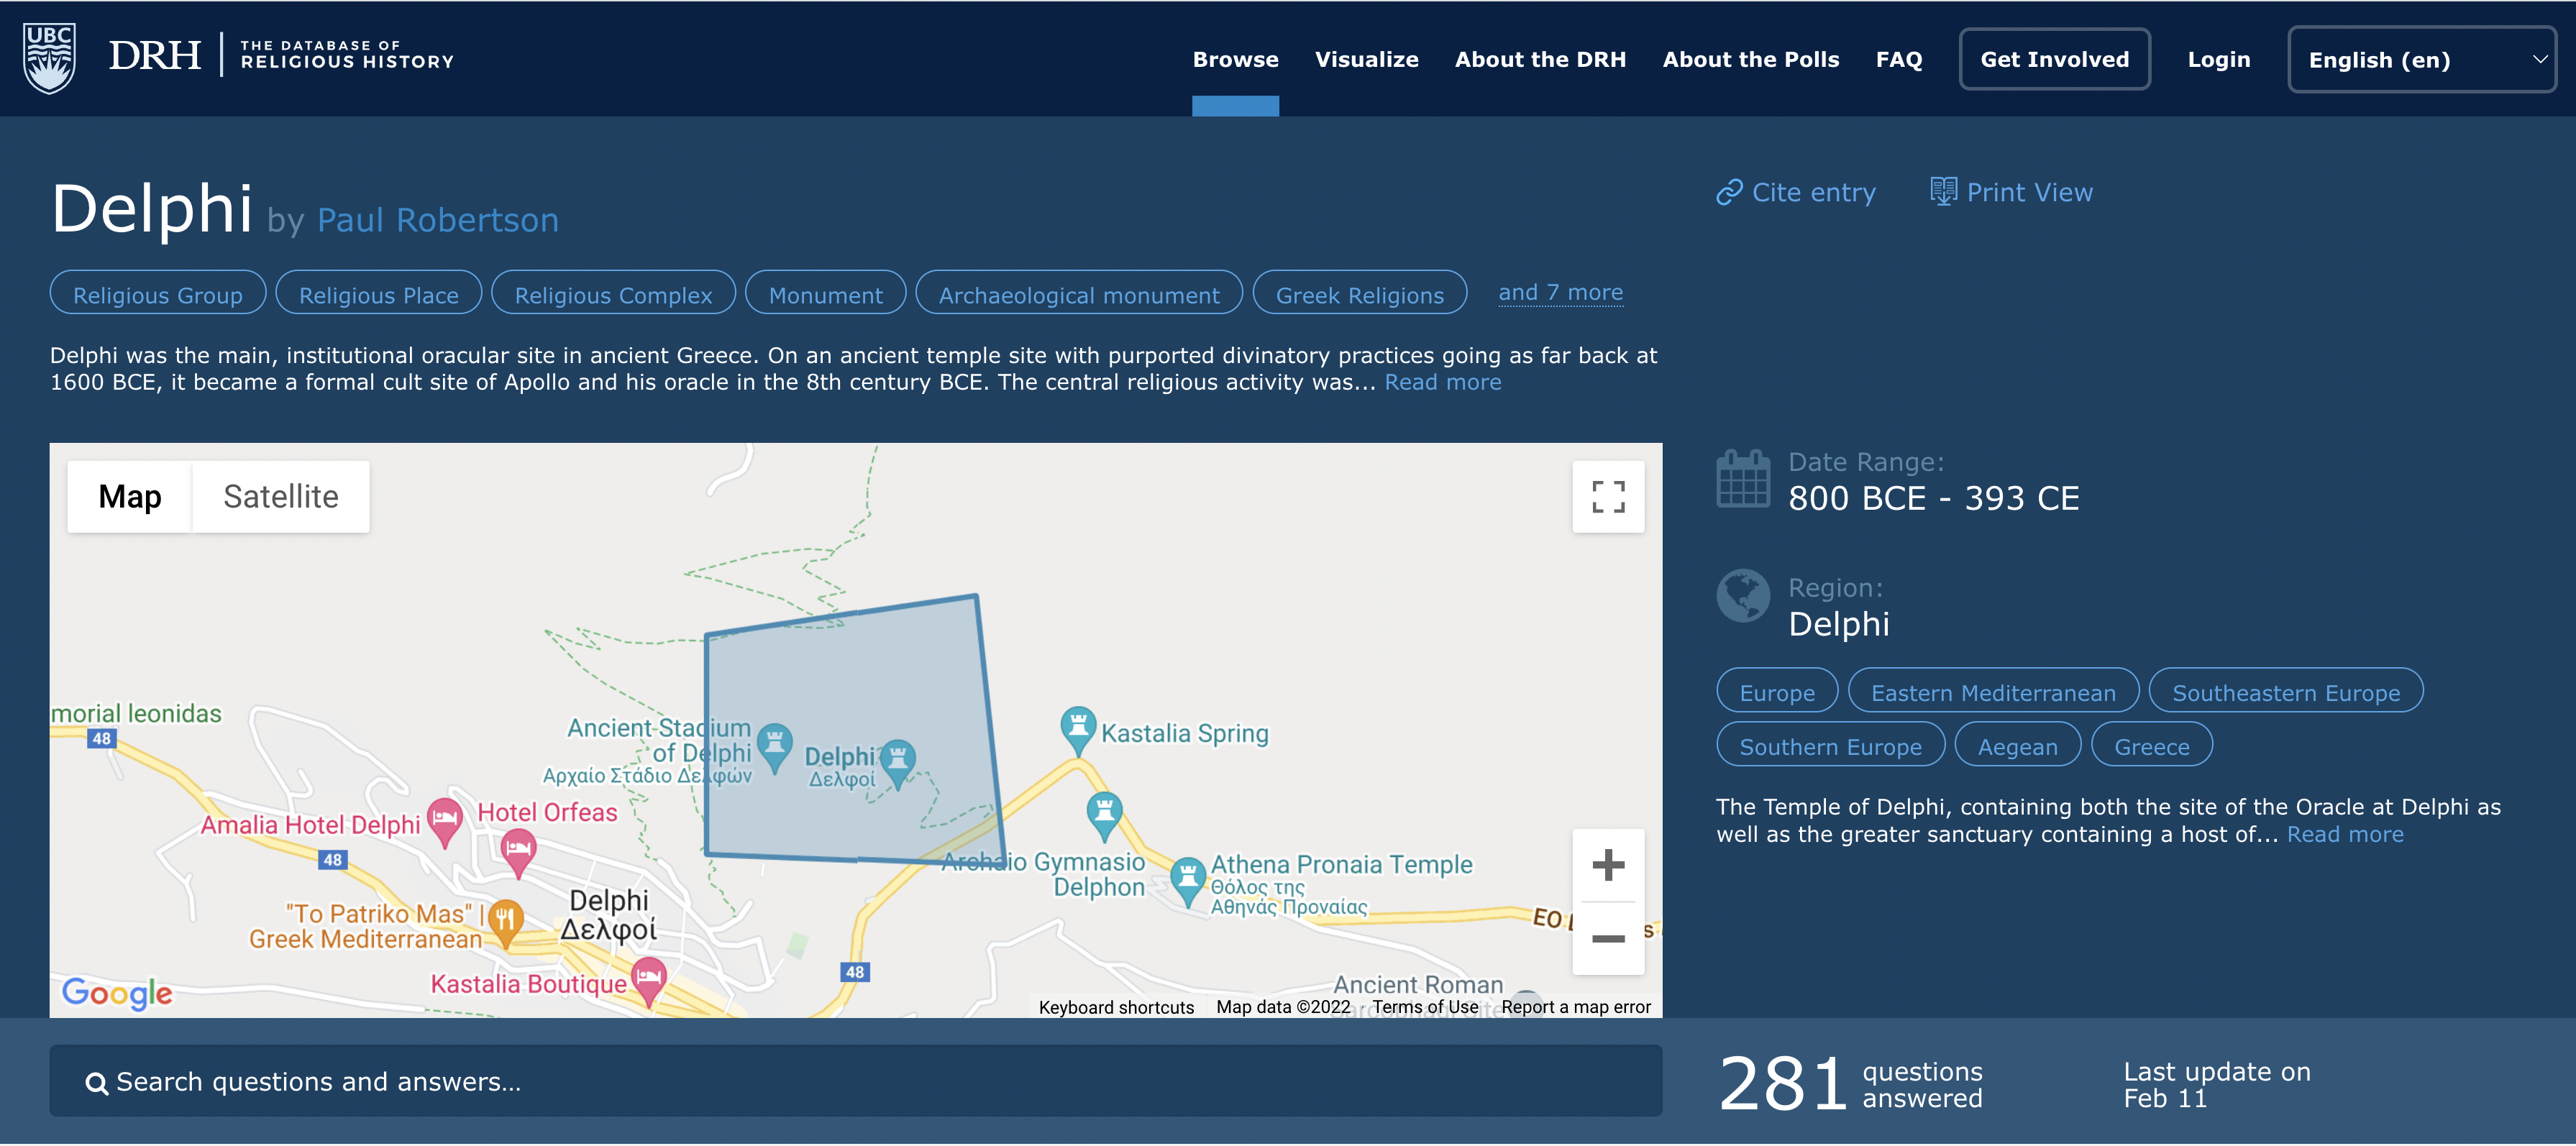Click the Hotel Orfeas lodging marker
Screen dimensions: 2576x1146
point(518,850)
